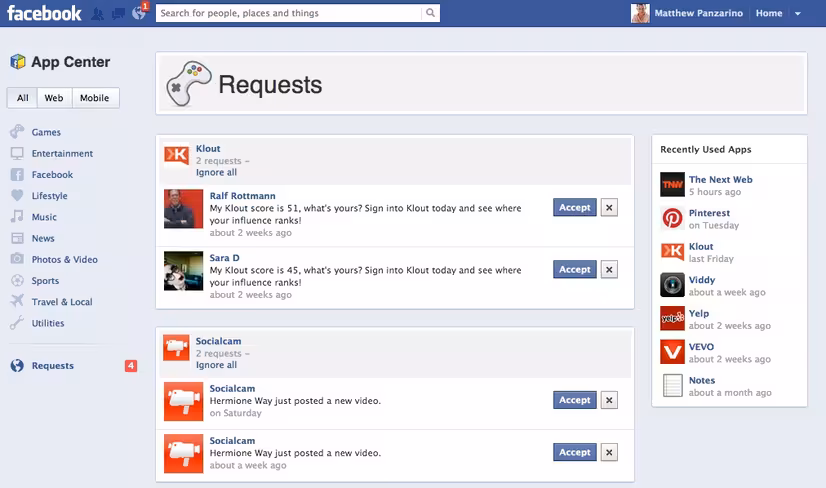Open the Games category
This screenshot has width=826, height=488.
tap(46, 132)
